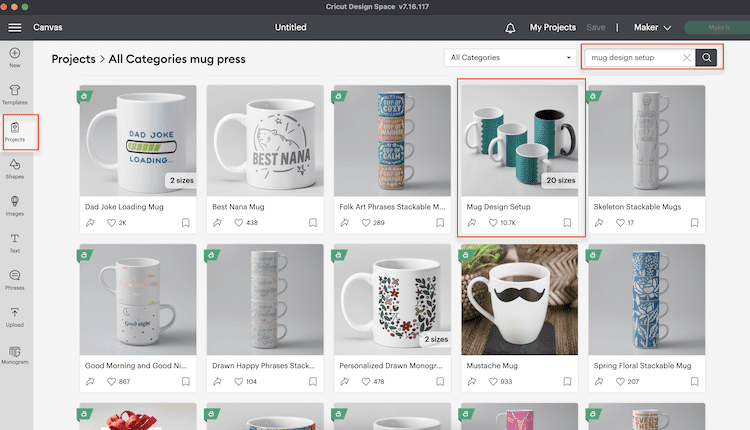Open the Shapes tool
This screenshot has height=430, width=750.
[x=15, y=169]
